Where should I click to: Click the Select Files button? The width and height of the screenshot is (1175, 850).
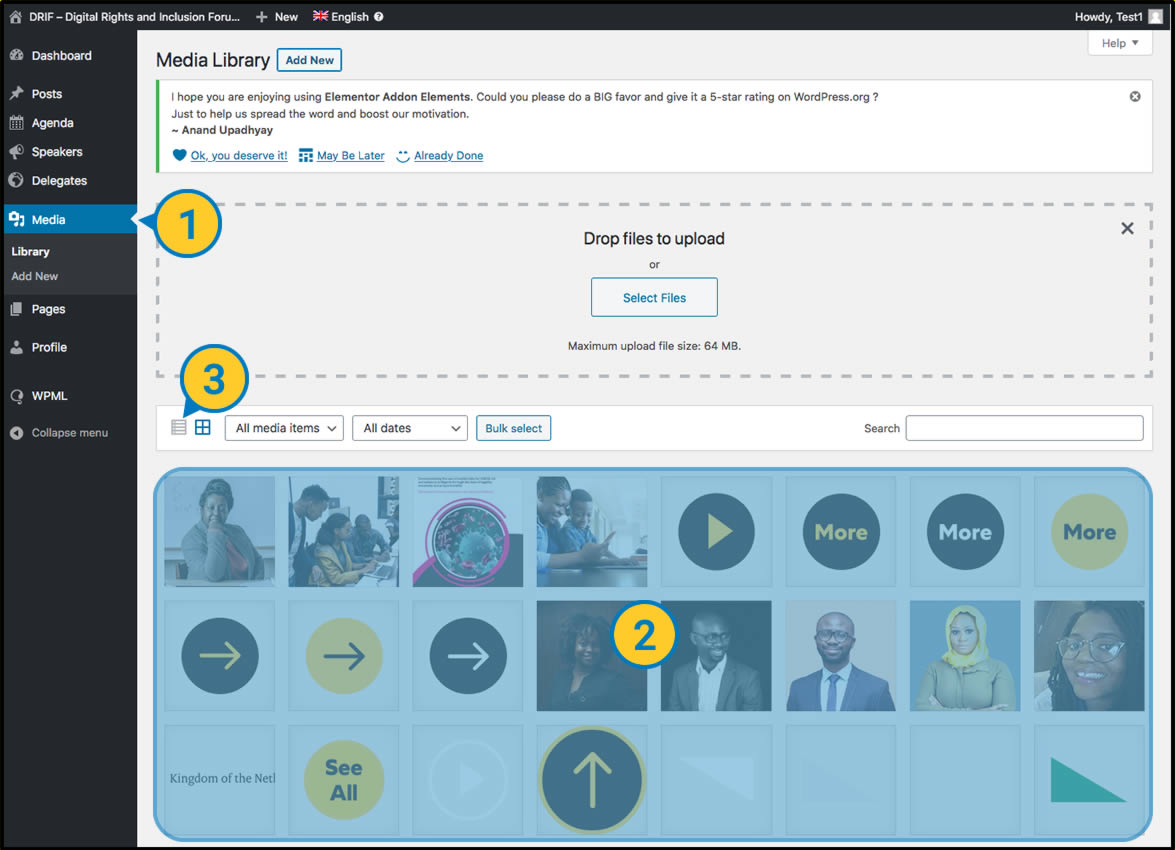click(x=654, y=297)
